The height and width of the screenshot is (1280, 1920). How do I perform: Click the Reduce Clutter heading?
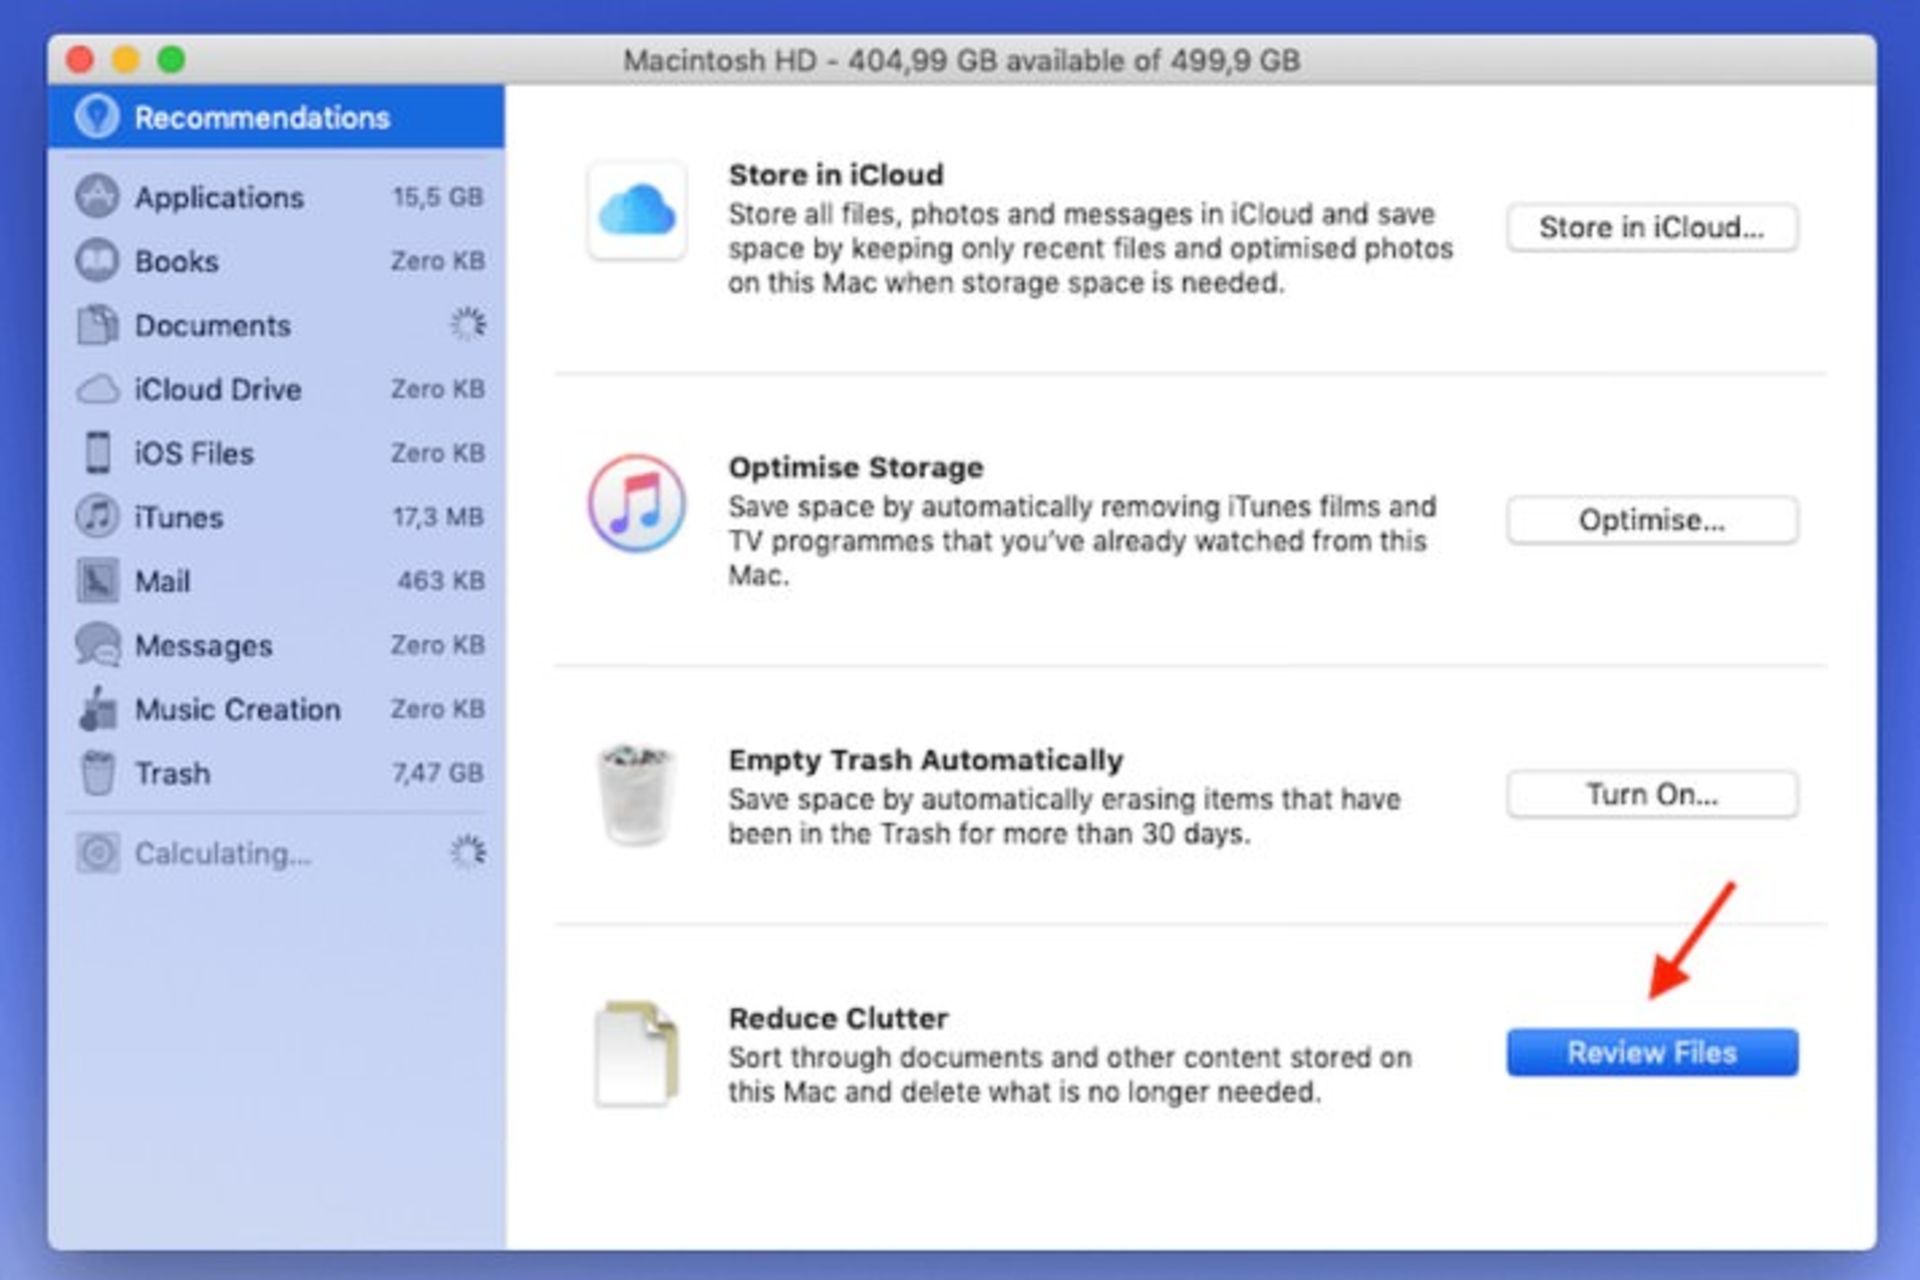(838, 1018)
